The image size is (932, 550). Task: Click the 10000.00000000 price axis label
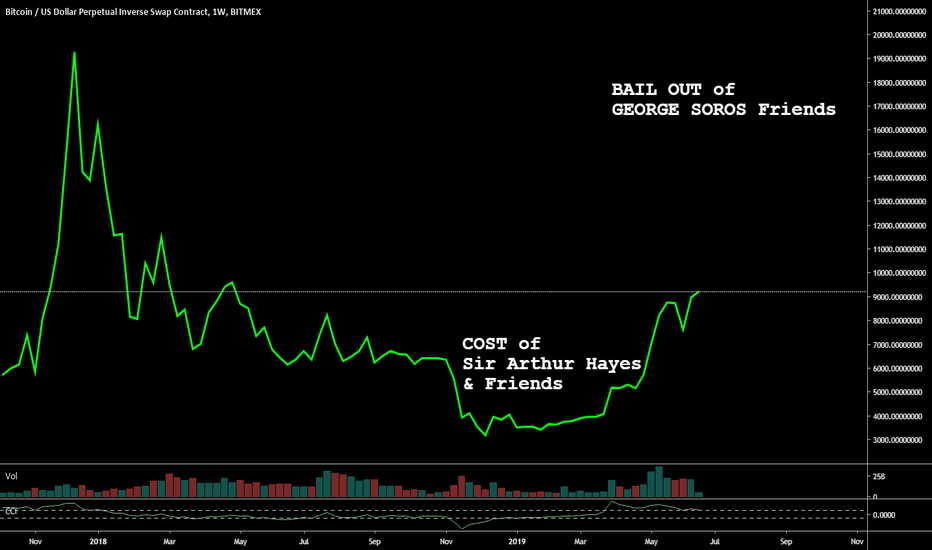tap(899, 274)
